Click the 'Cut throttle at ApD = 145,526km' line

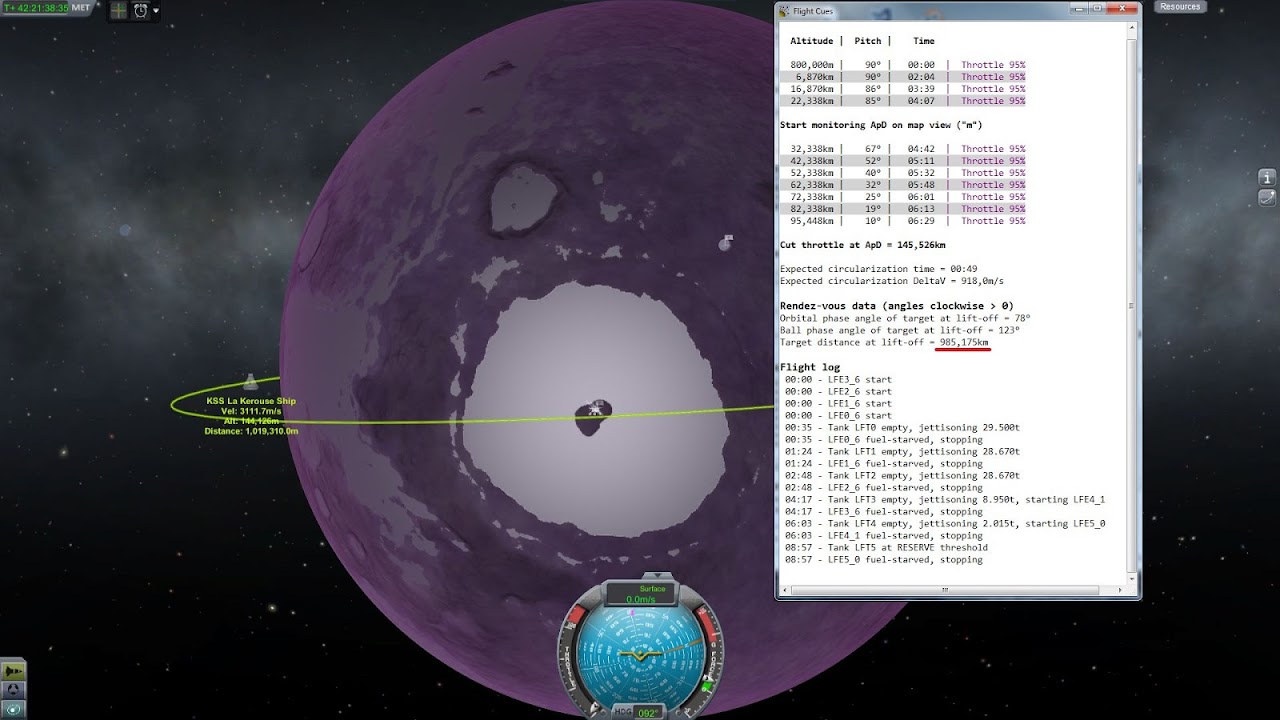coord(863,245)
